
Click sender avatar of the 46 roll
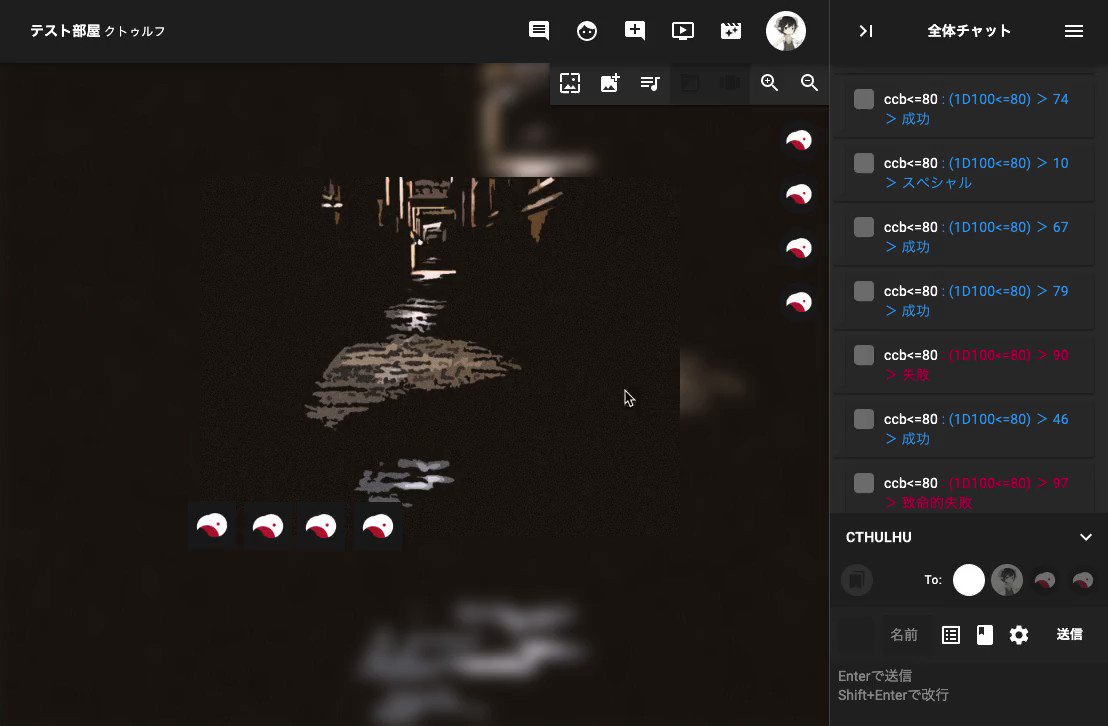864,419
